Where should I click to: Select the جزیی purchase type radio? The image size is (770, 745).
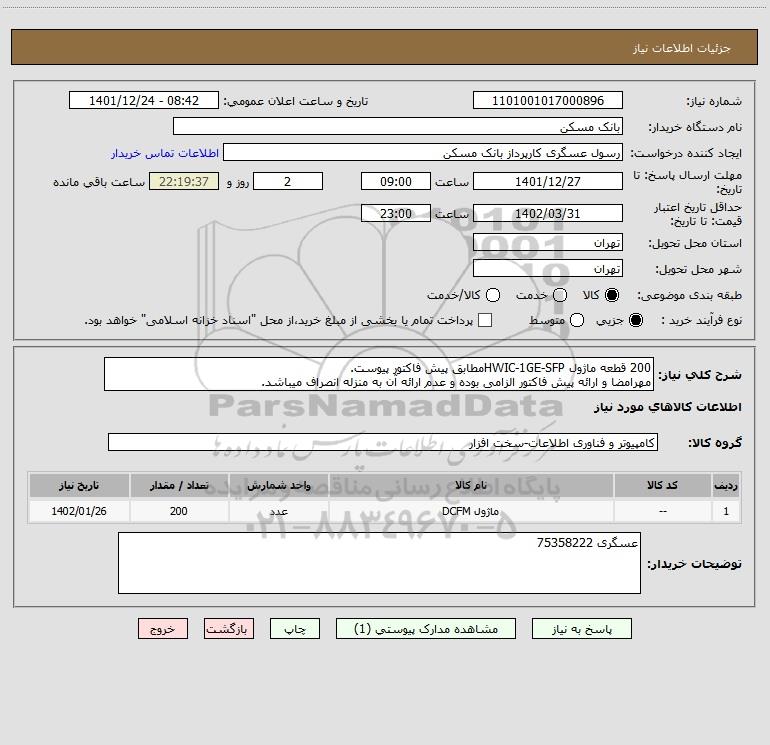[636, 320]
